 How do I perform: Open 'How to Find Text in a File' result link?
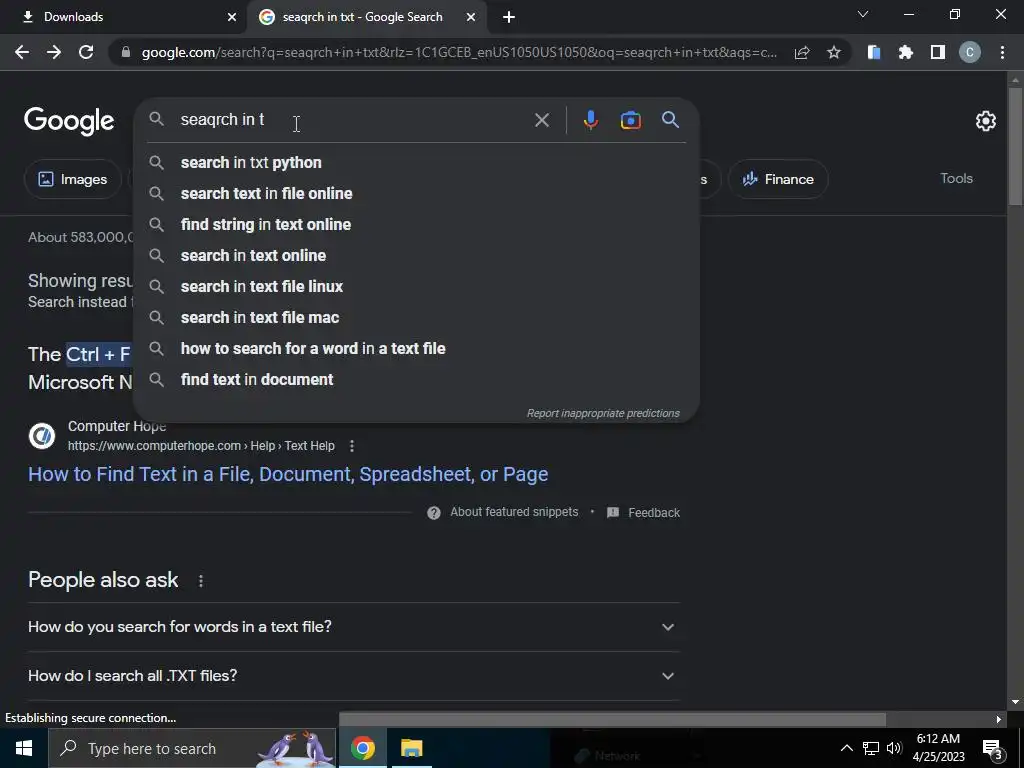(288, 474)
